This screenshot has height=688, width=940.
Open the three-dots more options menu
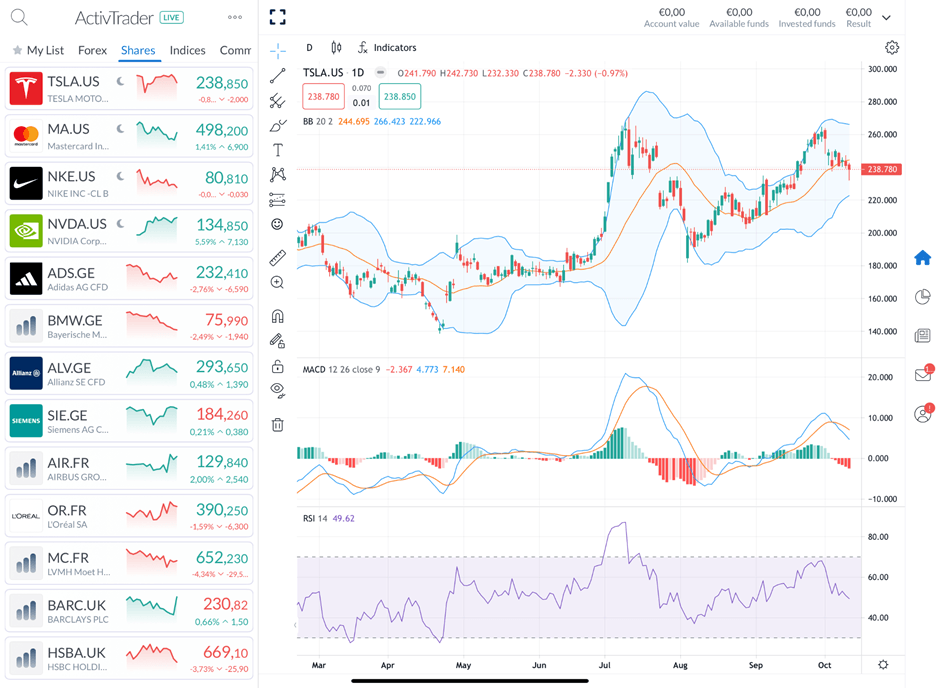pyautogui.click(x=235, y=17)
